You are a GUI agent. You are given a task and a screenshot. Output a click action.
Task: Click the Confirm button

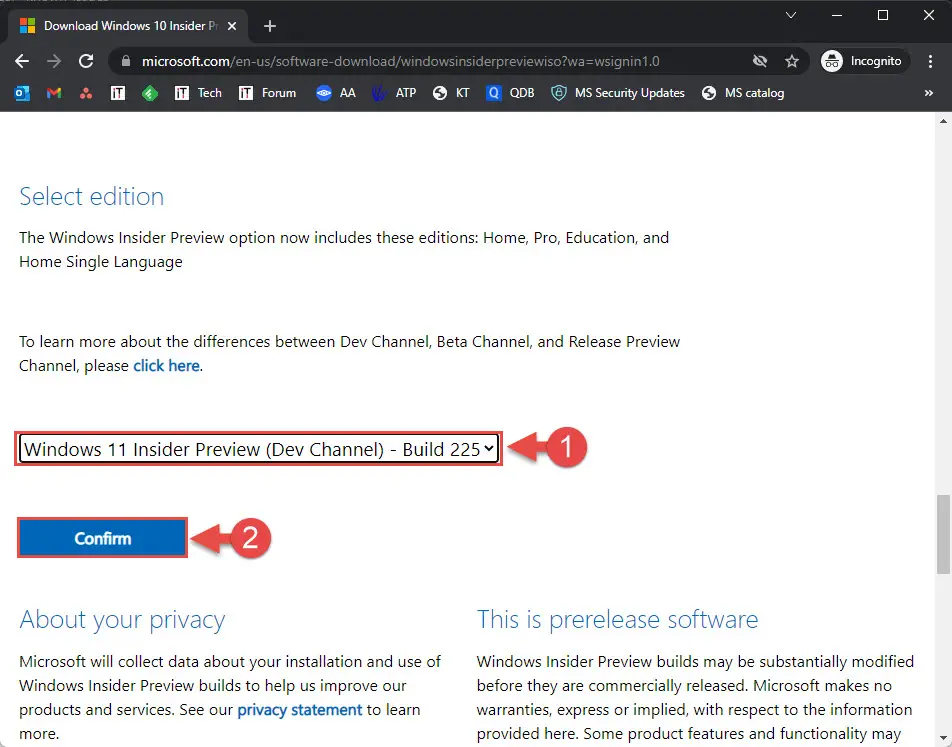pyautogui.click(x=102, y=538)
